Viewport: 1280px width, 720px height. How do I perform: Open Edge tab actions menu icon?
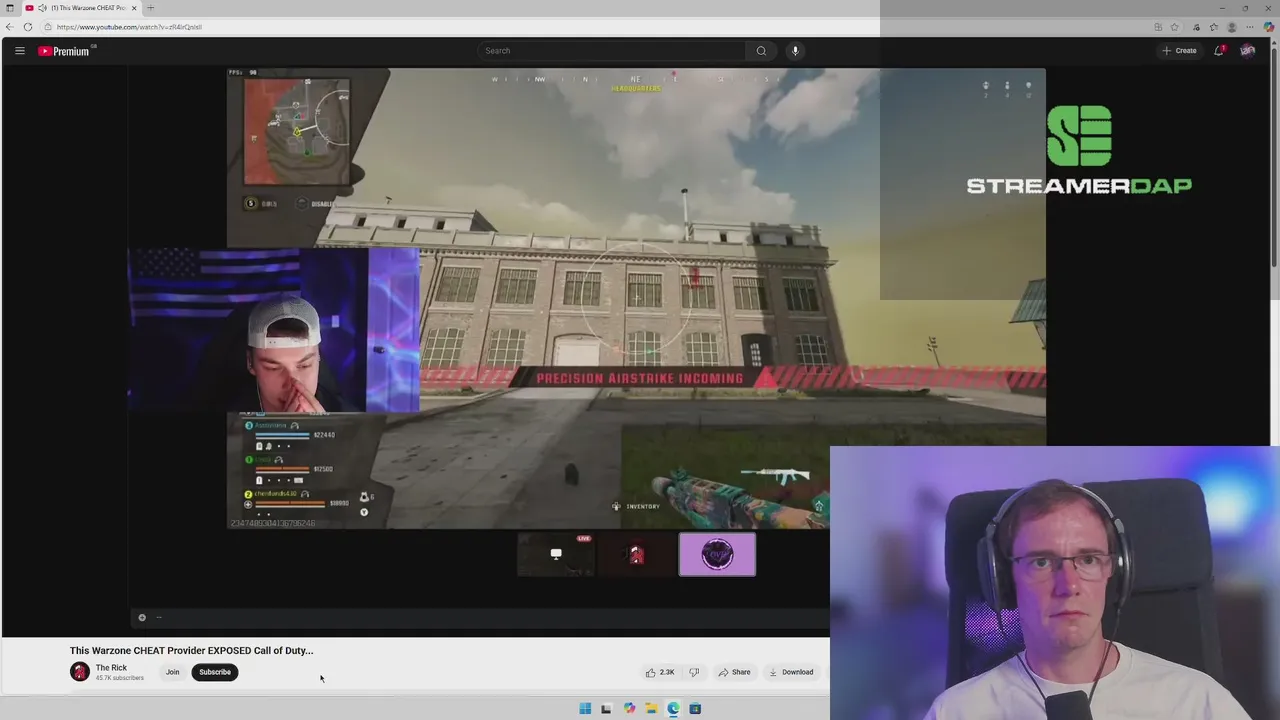click(x=9, y=8)
